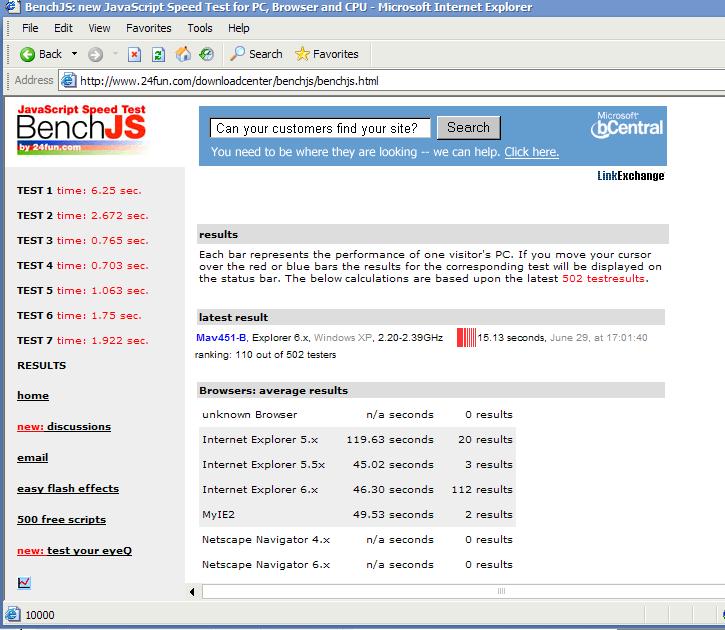Open Favorites star toolbar button
The width and height of the screenshot is (725, 630).
[326, 54]
